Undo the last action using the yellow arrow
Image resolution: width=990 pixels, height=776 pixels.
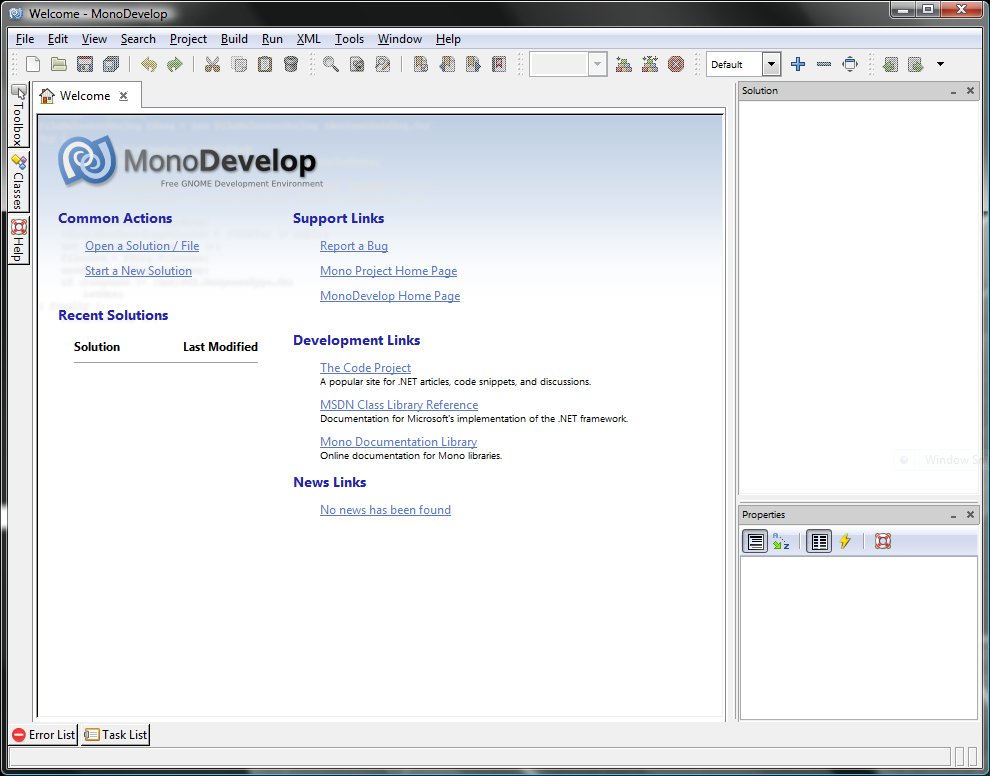(x=149, y=64)
